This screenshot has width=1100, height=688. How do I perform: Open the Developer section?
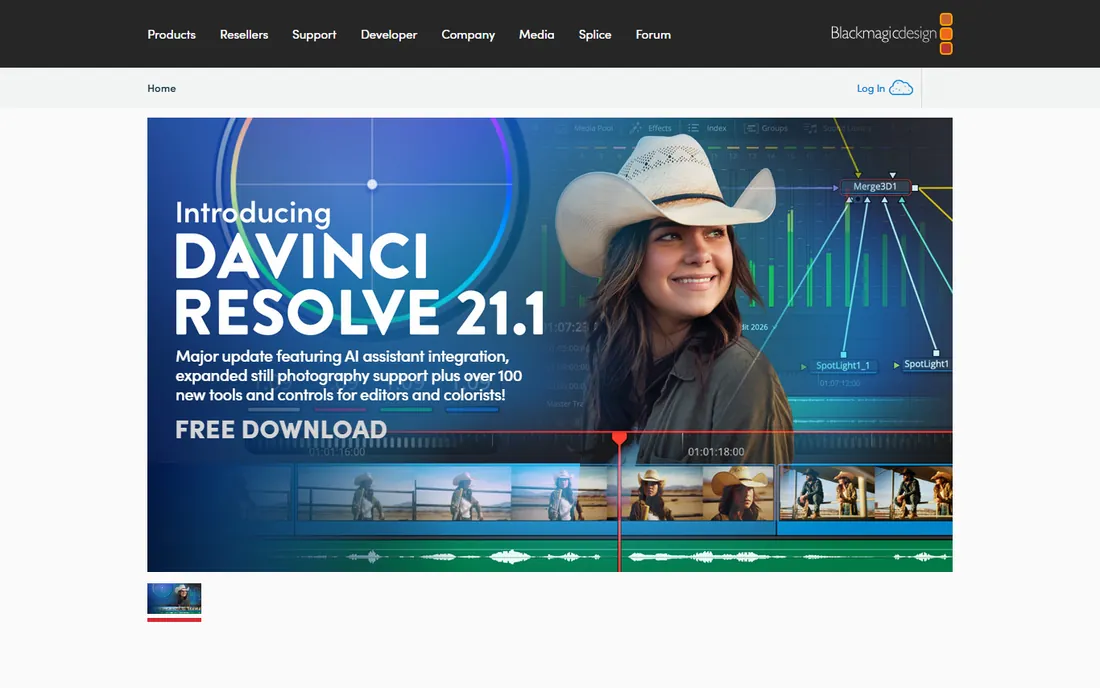[389, 34]
